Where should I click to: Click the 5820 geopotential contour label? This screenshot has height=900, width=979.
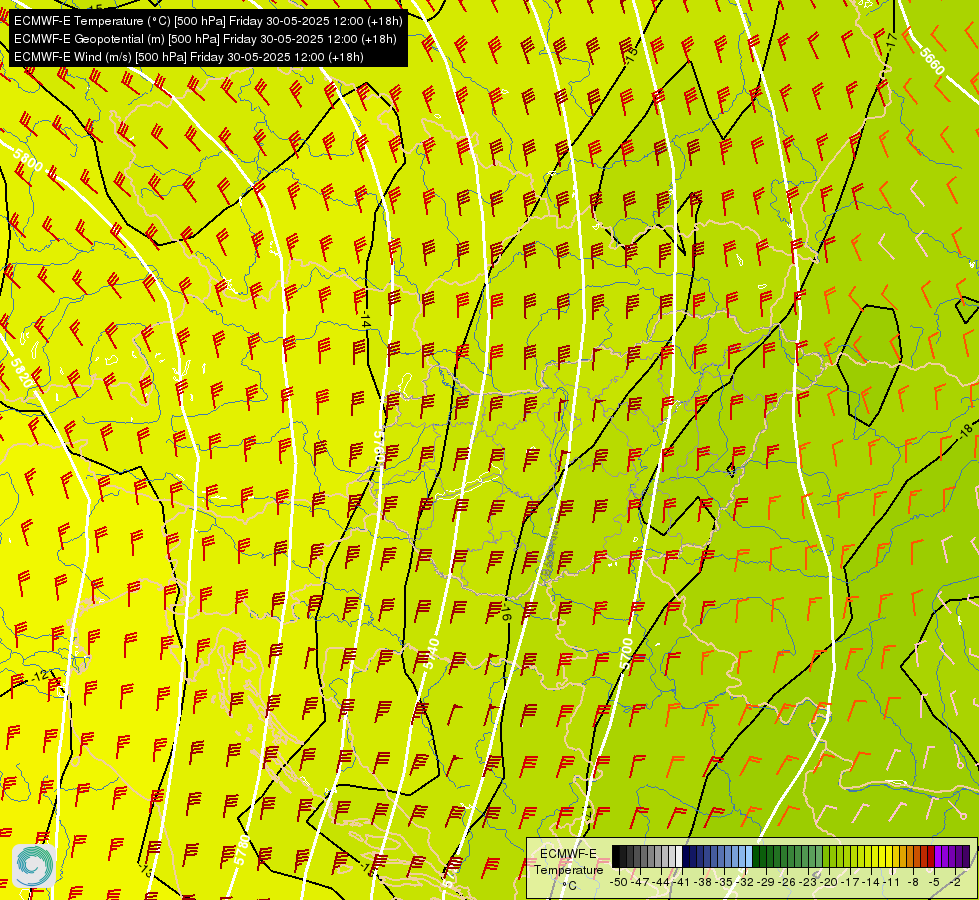[x=22, y=373]
